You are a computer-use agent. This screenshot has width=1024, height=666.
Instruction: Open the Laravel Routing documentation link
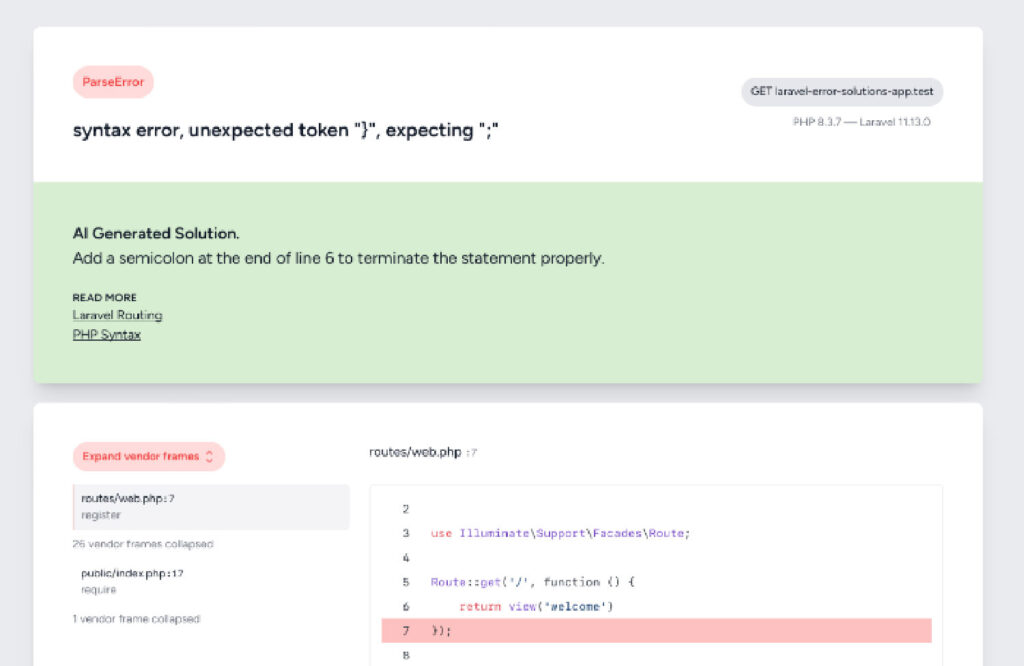coord(117,315)
